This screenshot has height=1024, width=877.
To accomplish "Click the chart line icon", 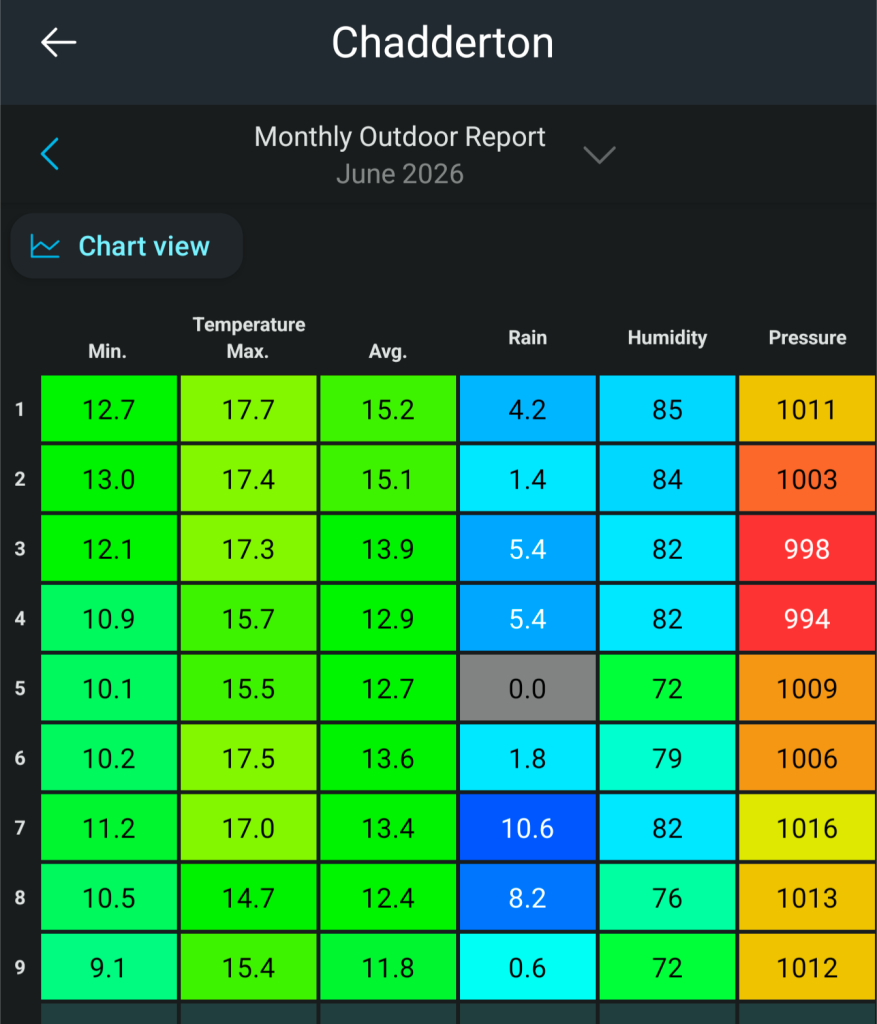I will (45, 247).
